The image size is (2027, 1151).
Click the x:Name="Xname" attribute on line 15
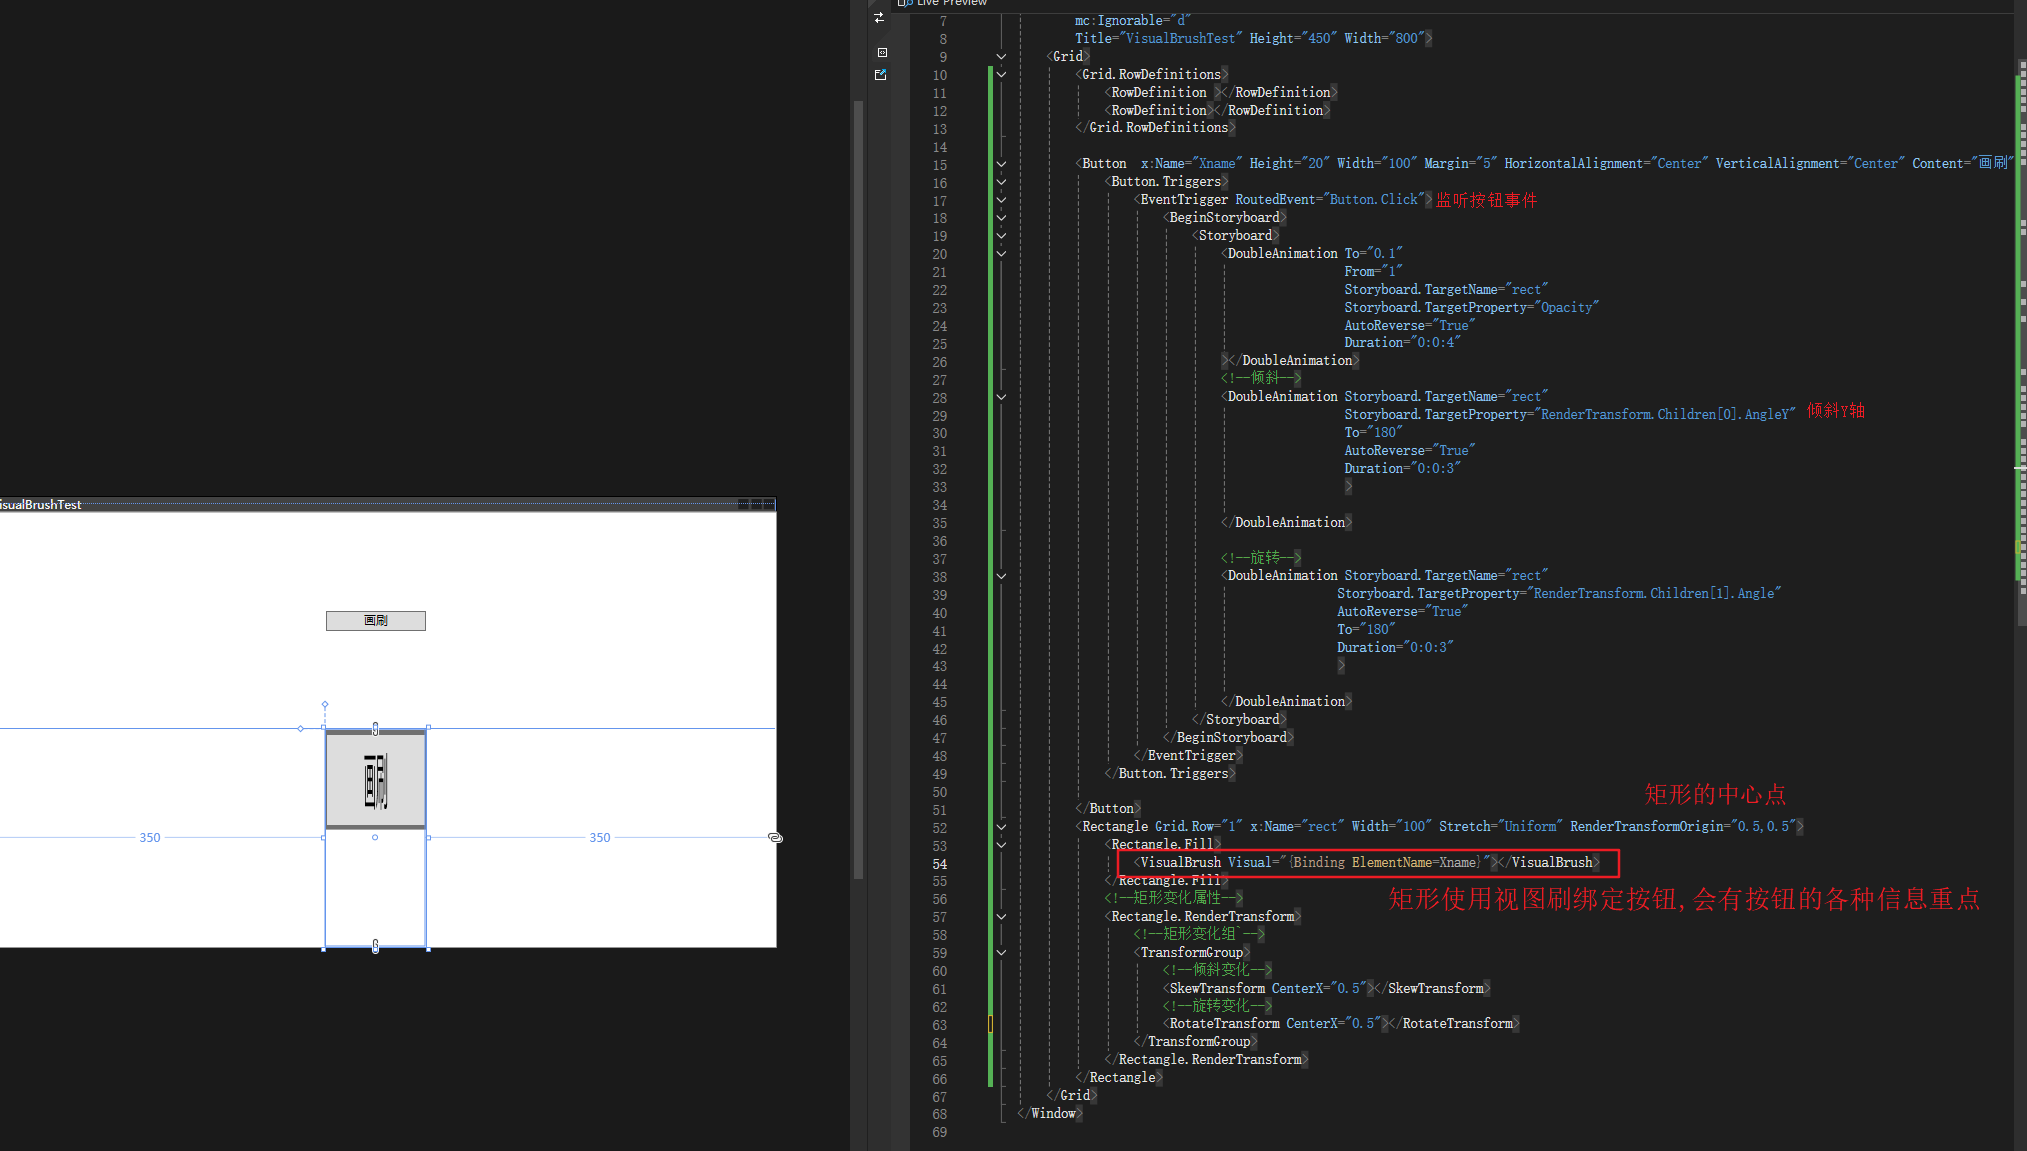pyautogui.click(x=1191, y=163)
